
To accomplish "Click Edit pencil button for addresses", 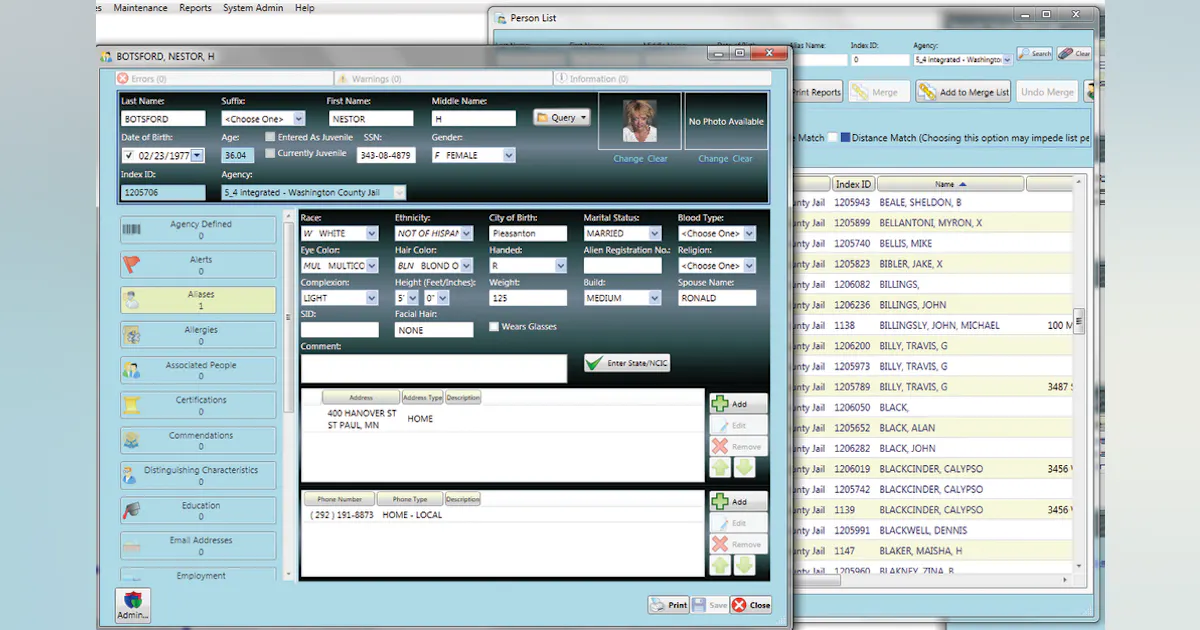I will [738, 426].
